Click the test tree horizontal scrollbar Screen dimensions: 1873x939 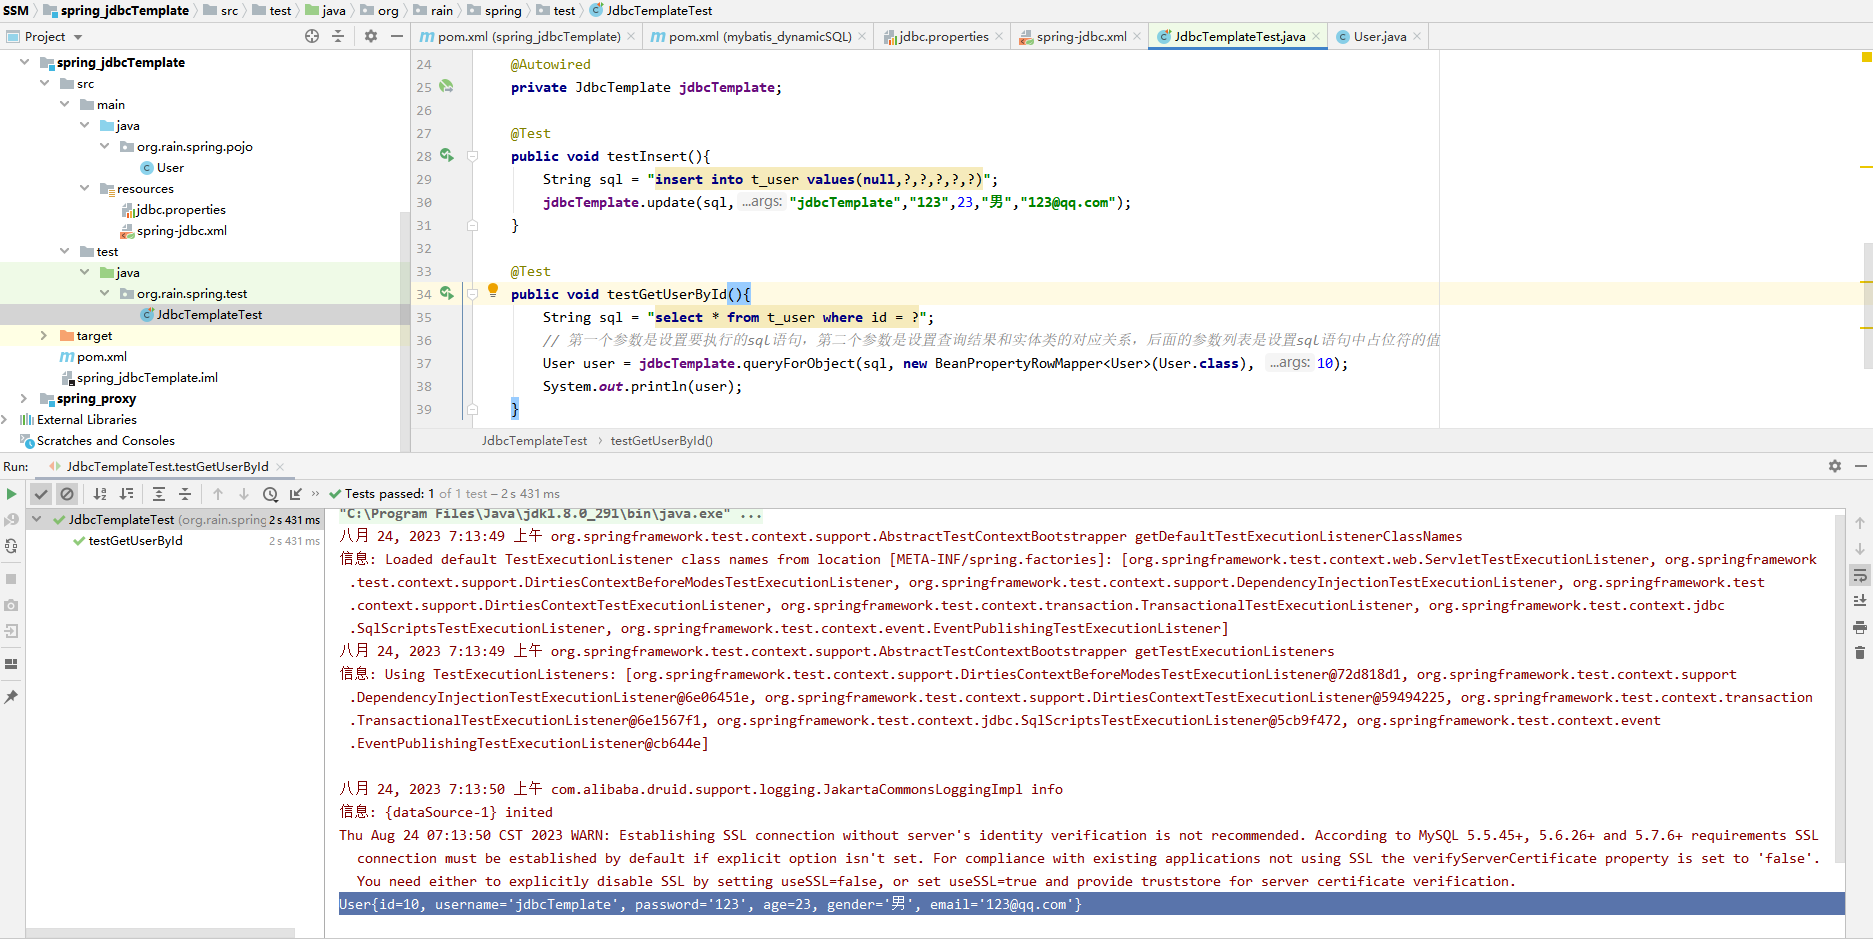(x=160, y=933)
